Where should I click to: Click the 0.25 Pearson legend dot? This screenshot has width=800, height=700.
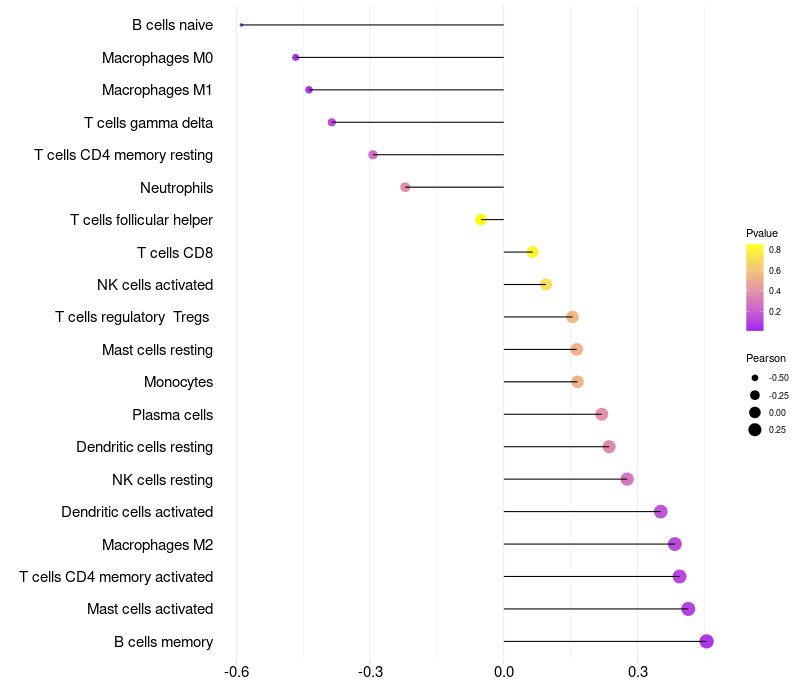pos(755,430)
